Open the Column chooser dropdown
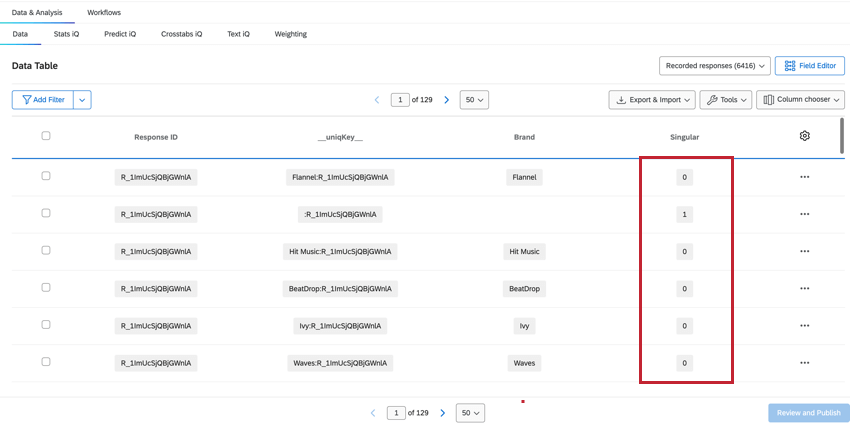 (x=800, y=100)
